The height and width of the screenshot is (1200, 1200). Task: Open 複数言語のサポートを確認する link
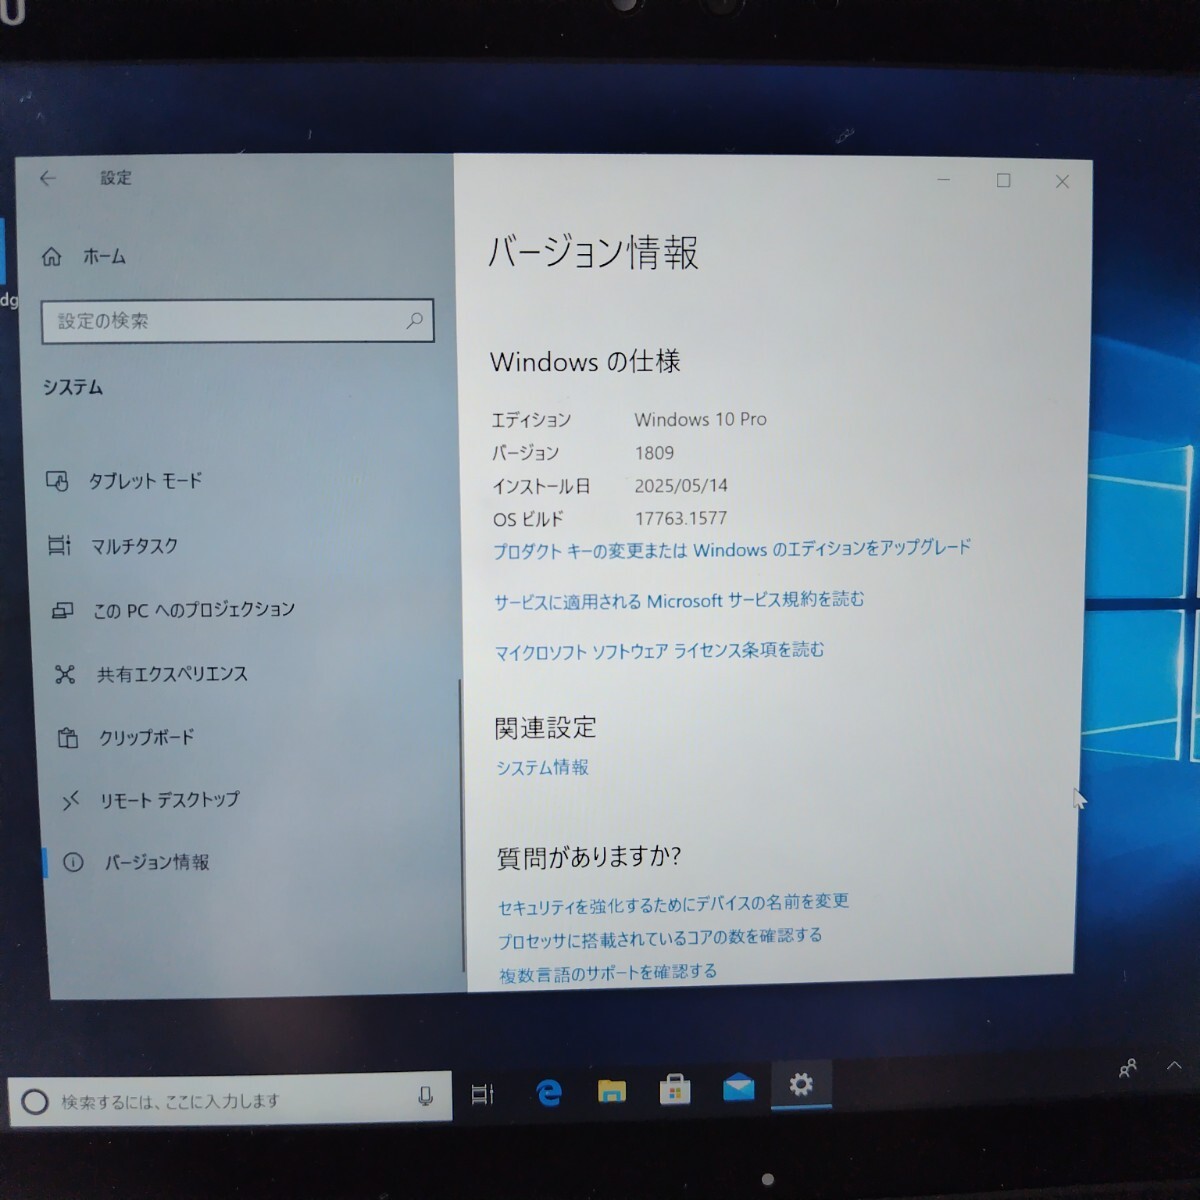pos(608,973)
